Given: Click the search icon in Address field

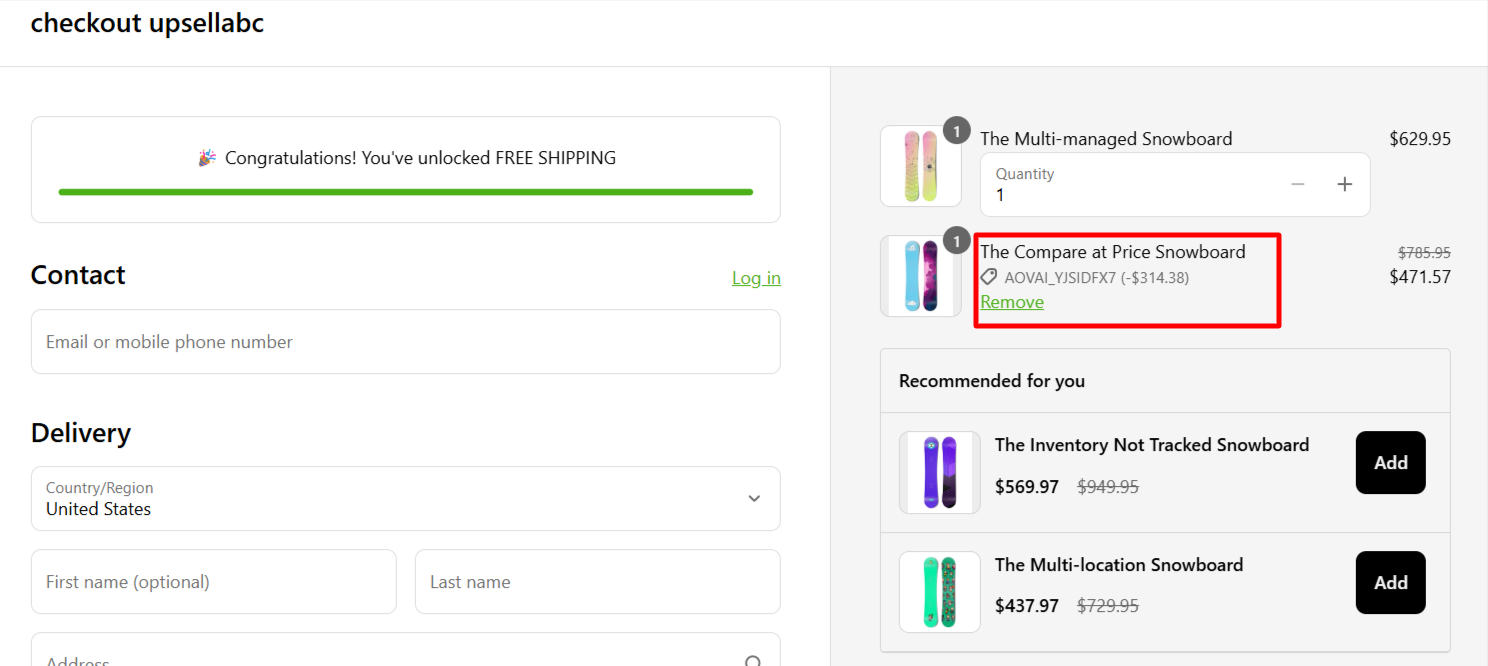Looking at the screenshot, I should tap(754, 660).
